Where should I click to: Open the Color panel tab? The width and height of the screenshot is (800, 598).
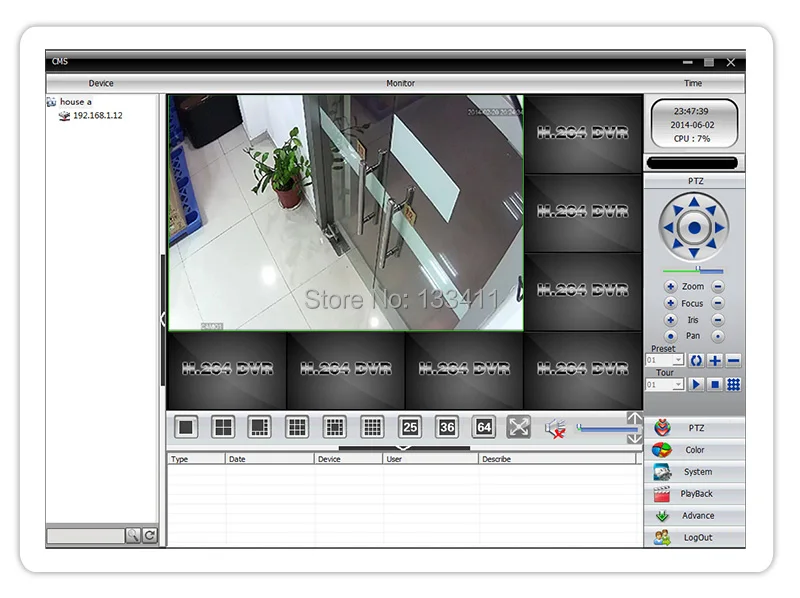694,450
